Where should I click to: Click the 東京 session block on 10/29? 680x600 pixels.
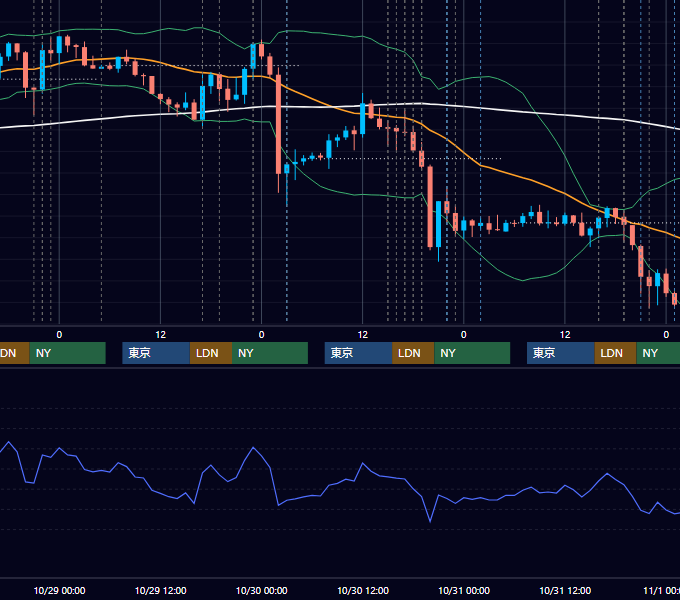point(156,353)
